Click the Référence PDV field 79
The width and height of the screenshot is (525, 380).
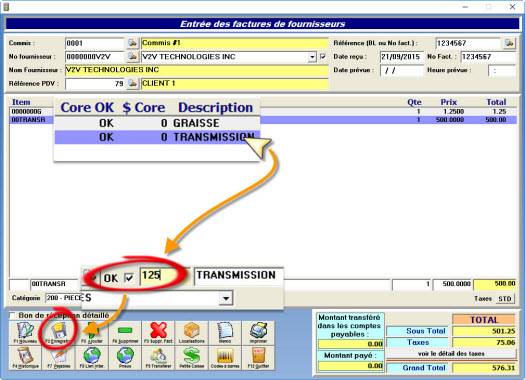click(95, 83)
